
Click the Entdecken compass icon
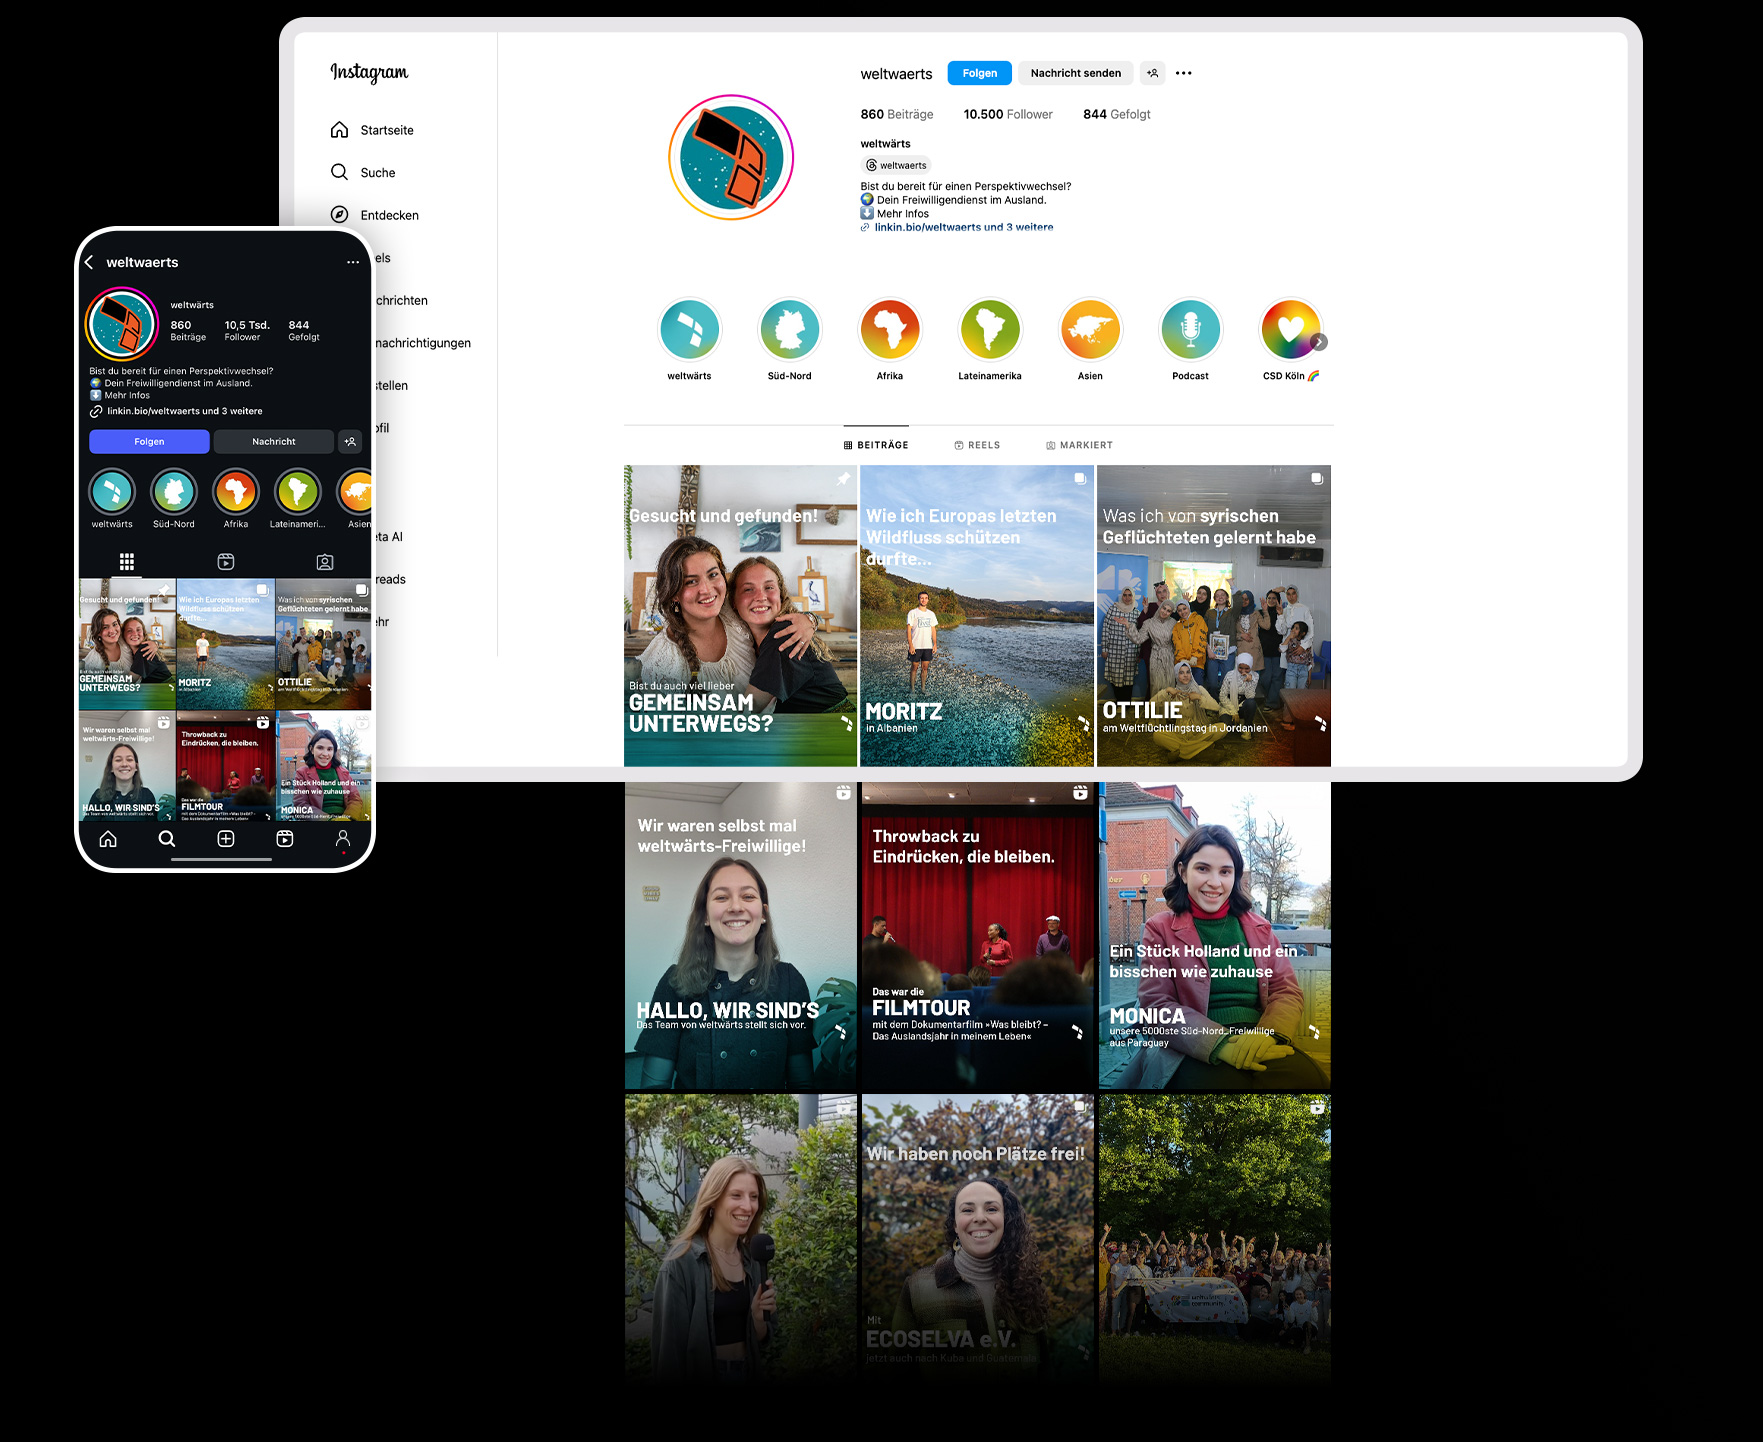pos(339,215)
